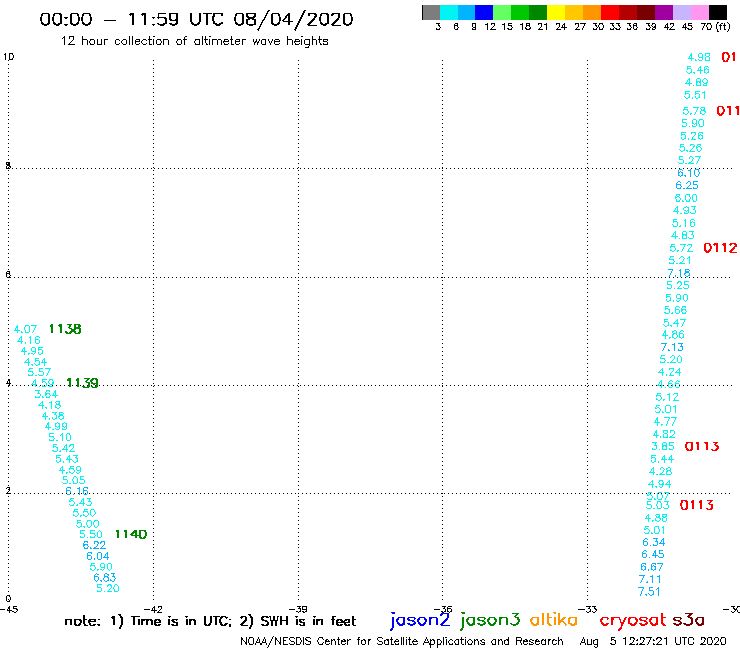The image size is (740, 650).
Task: Click the date title 08/04/2020
Action: (x=293, y=20)
